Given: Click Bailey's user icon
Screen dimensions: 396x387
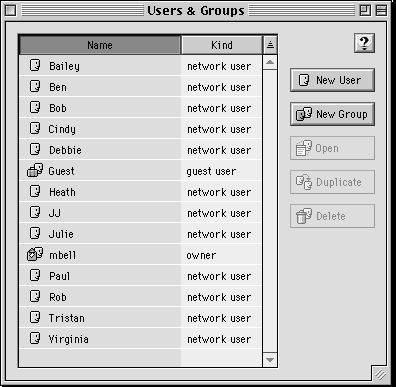Looking at the screenshot, I should (x=35, y=65).
